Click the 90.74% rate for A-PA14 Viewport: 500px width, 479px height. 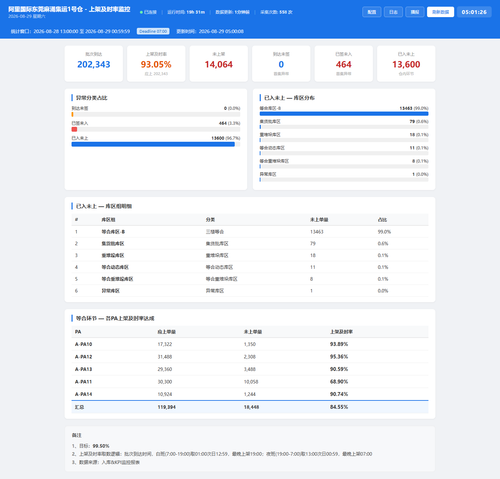339,394
